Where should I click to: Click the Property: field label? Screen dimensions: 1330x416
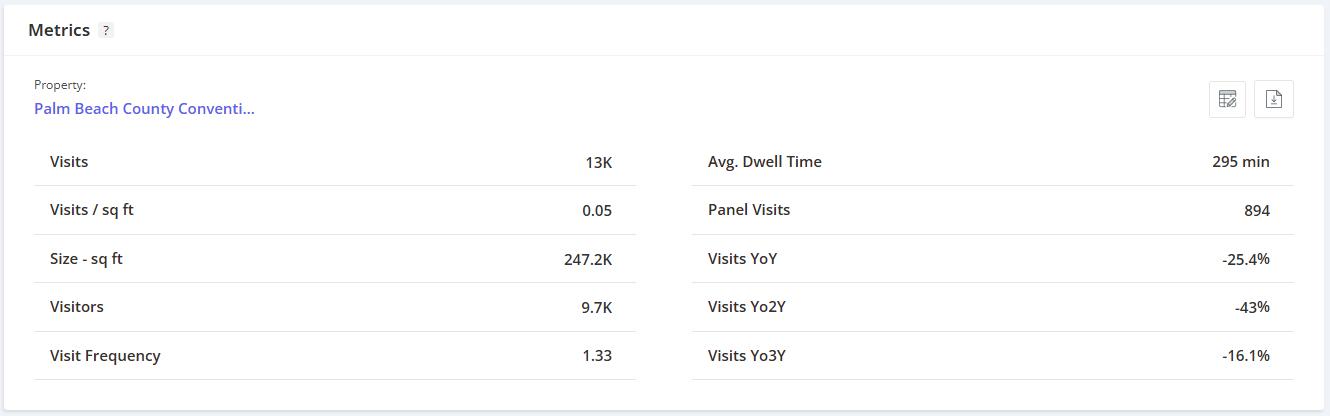coord(60,85)
